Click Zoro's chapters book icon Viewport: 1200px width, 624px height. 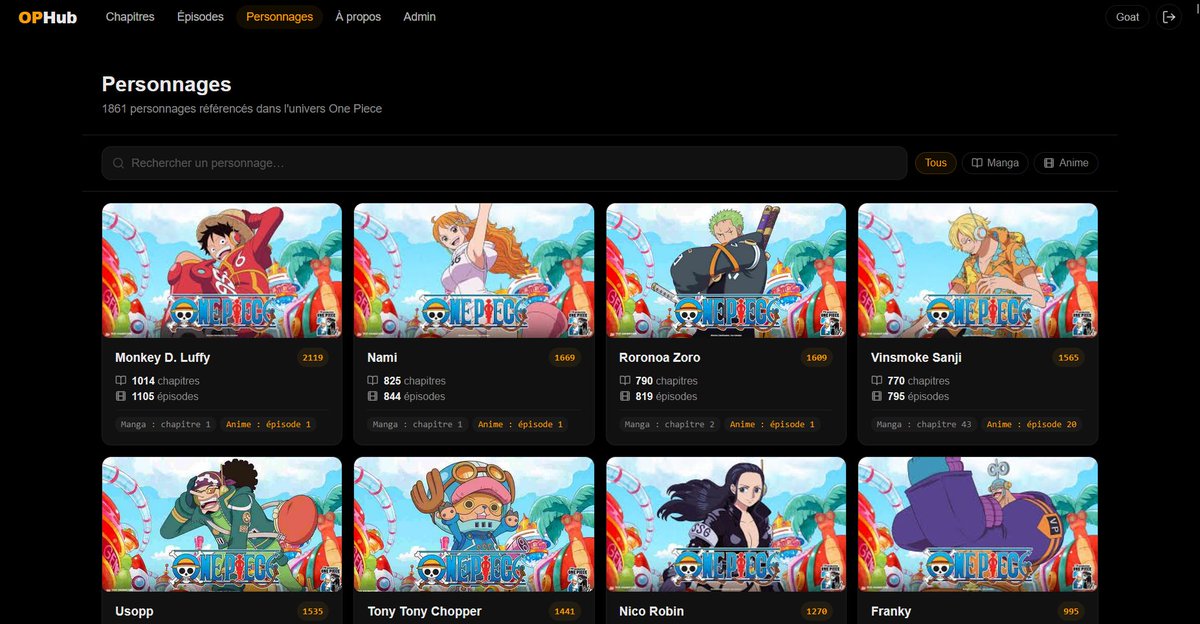pyautogui.click(x=625, y=381)
